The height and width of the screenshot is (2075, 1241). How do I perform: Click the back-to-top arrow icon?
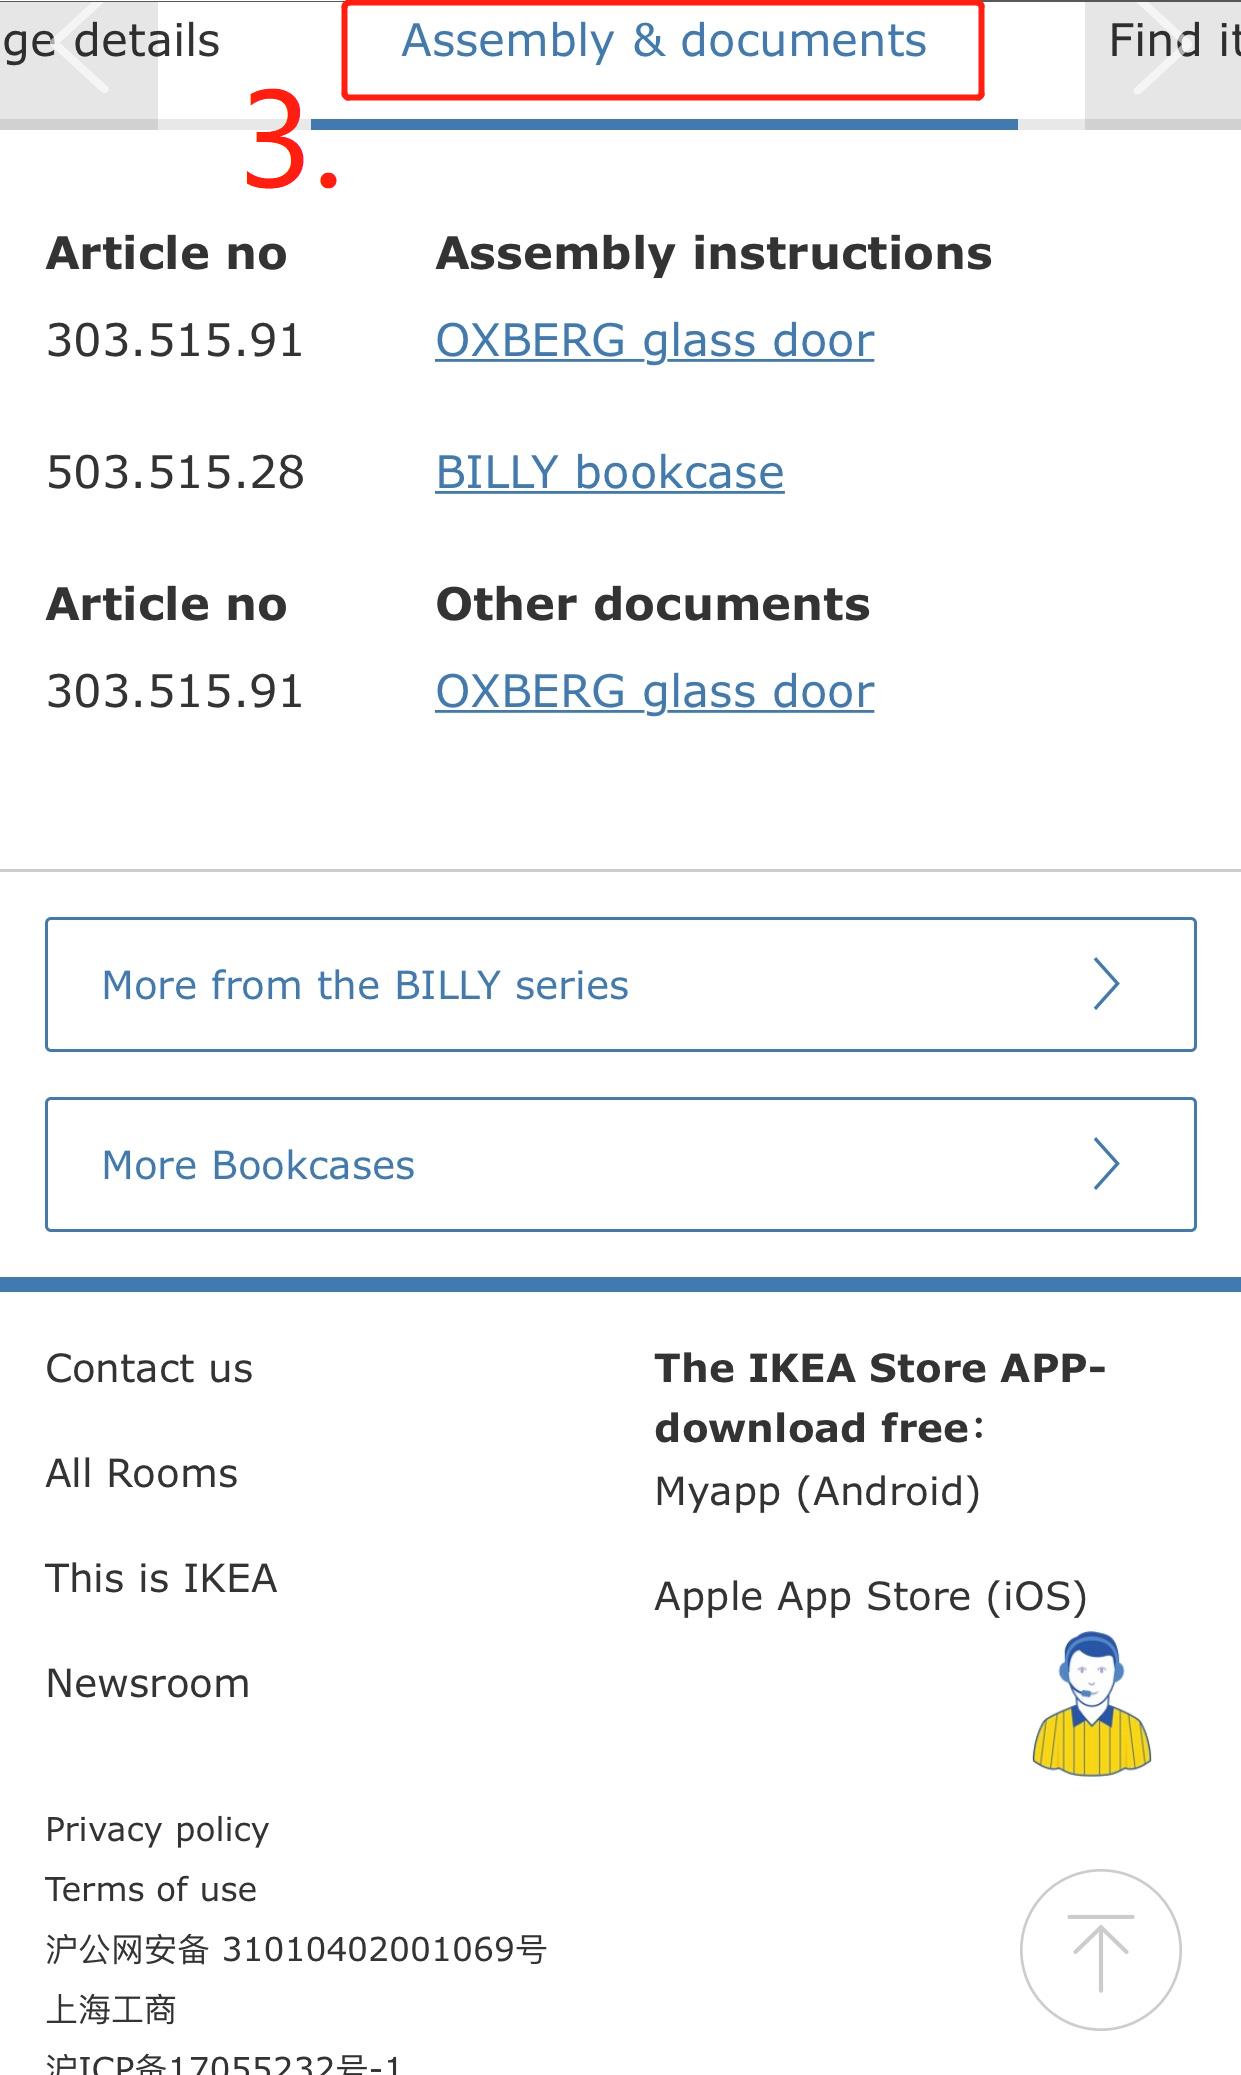pyautogui.click(x=1100, y=1949)
